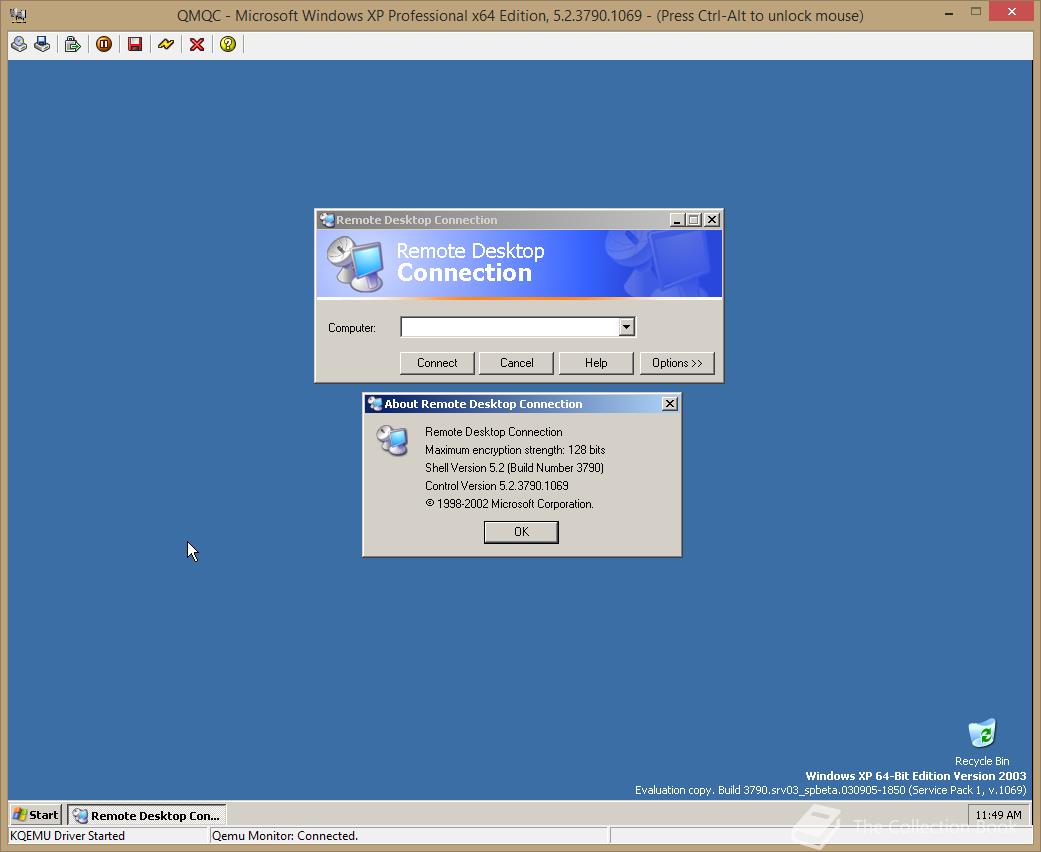Click the '© 1998-2002 Microsoft Corporation.' text
1041x852 pixels.
509,504
